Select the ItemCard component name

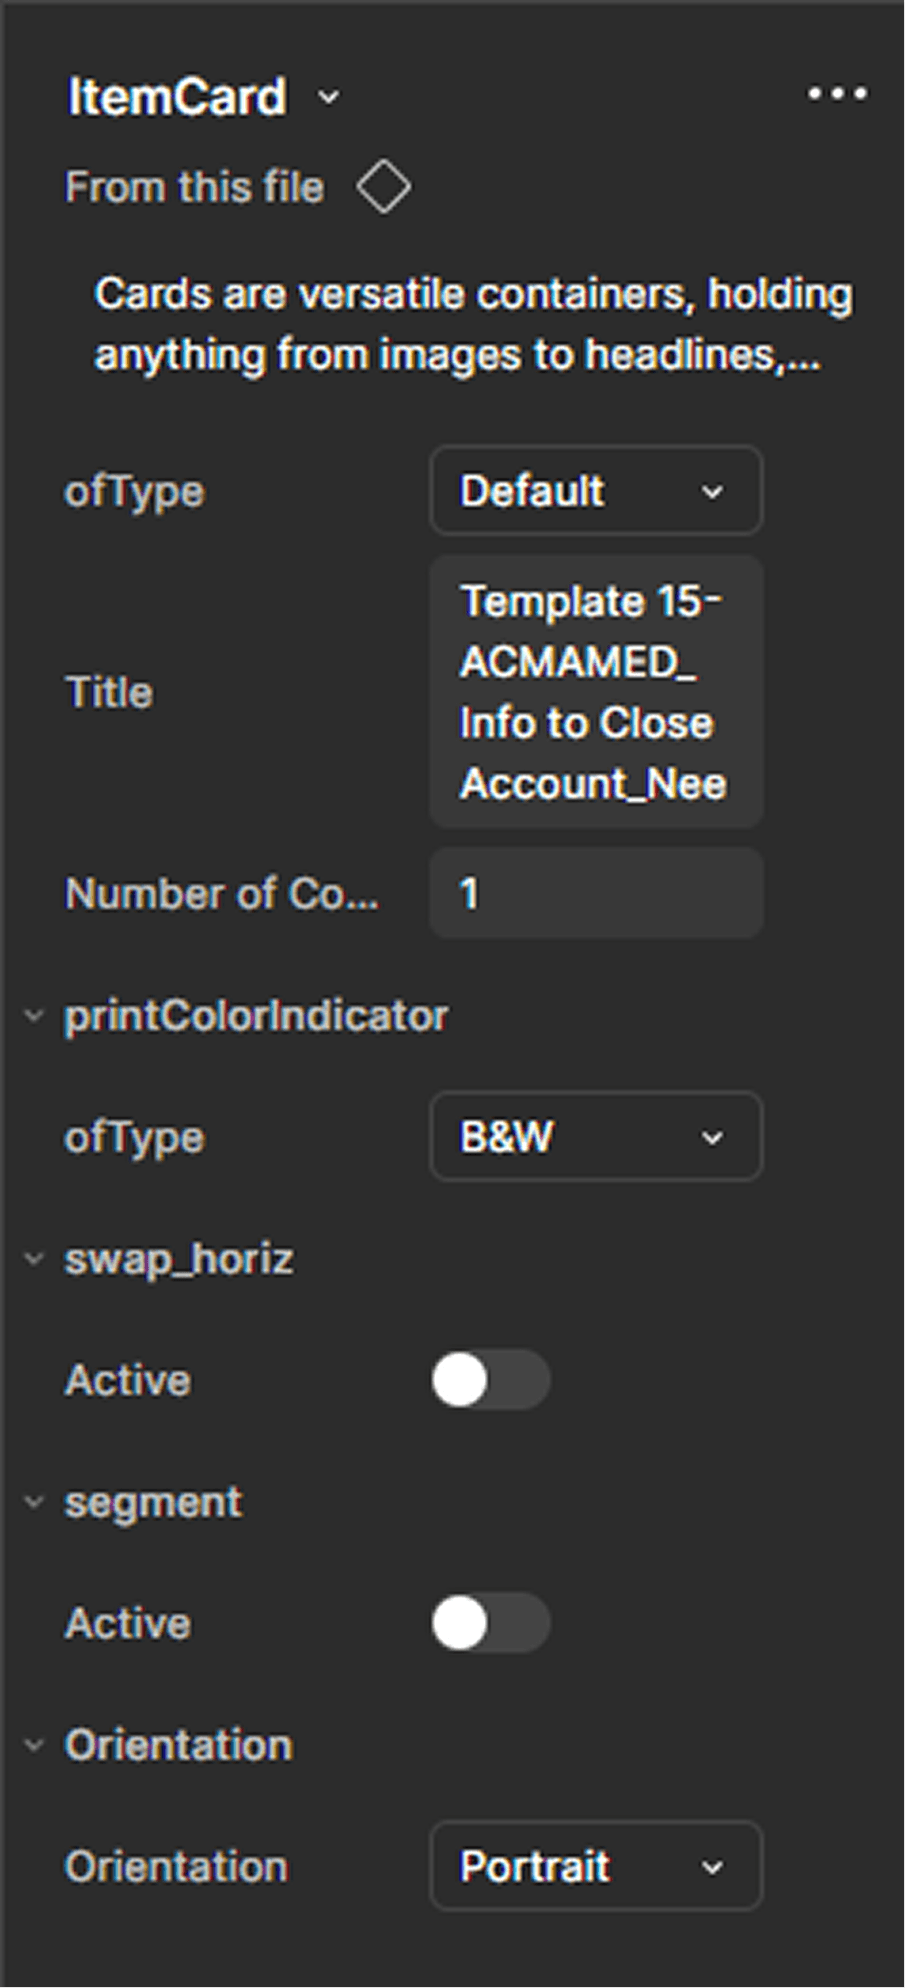tap(176, 97)
